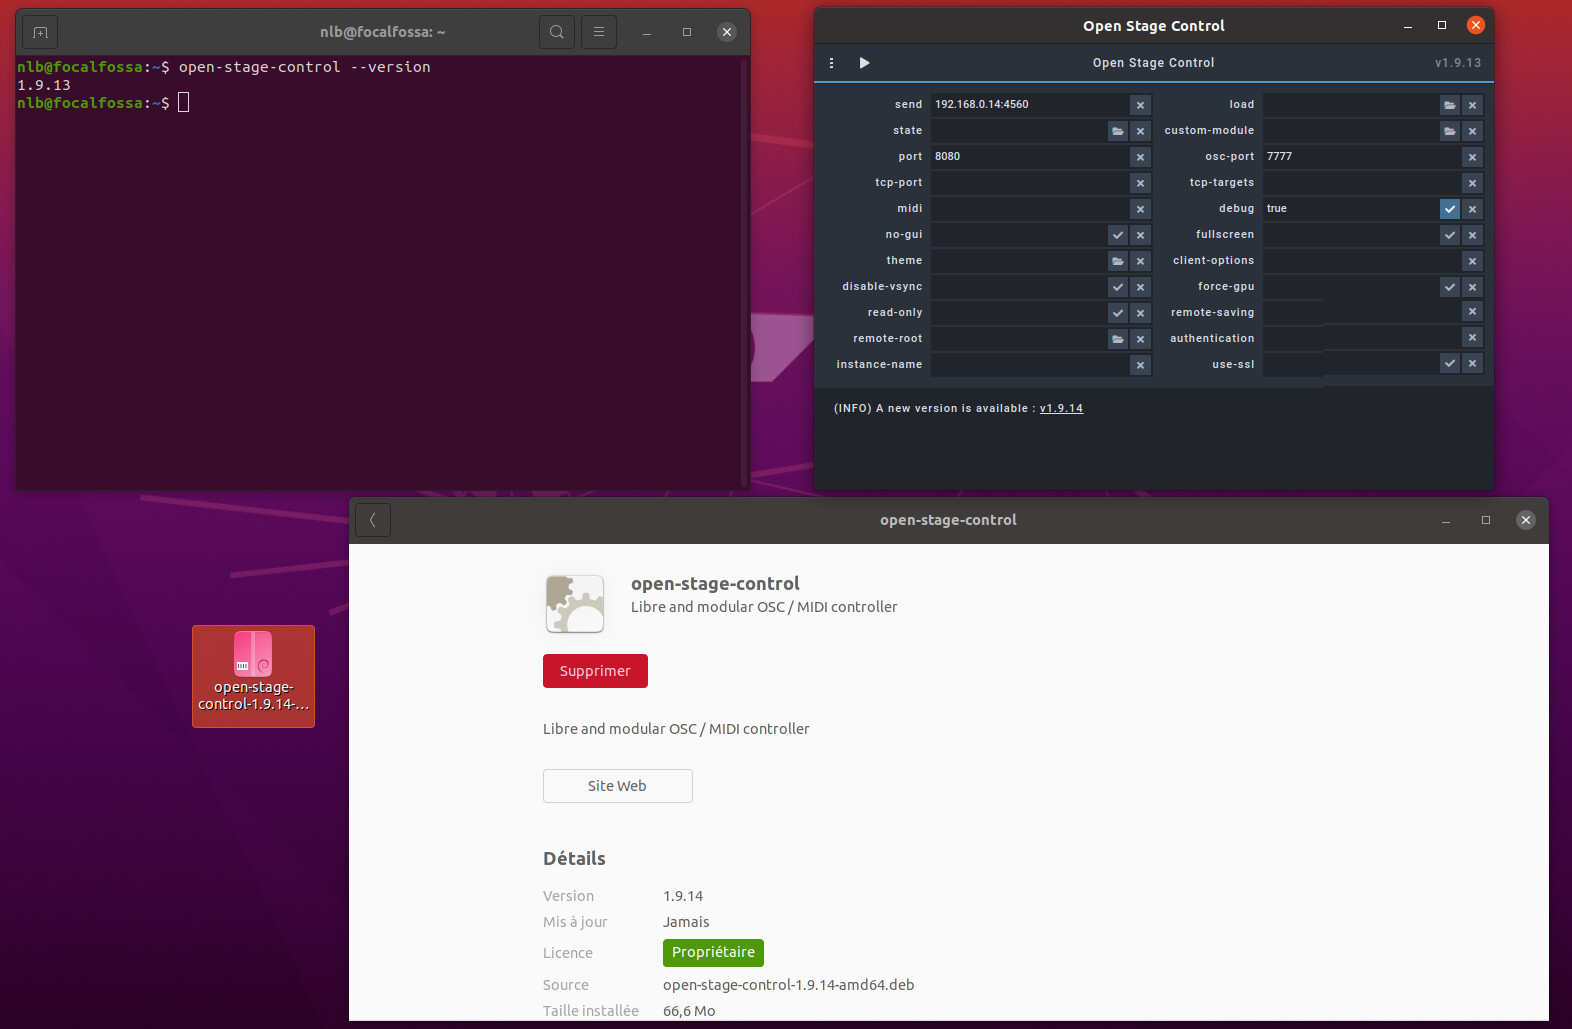This screenshot has width=1572, height=1029.
Task: Click Supprimer to remove the package
Action: (595, 671)
